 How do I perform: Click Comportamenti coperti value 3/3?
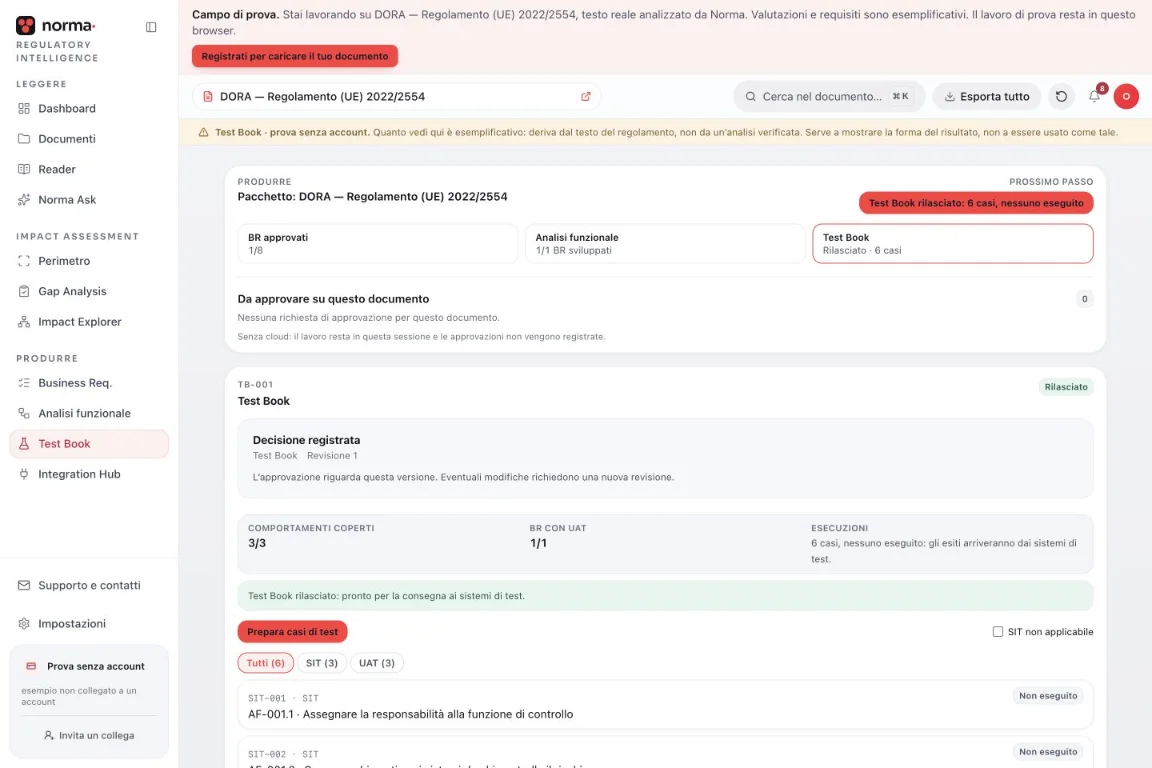[x=257, y=544]
